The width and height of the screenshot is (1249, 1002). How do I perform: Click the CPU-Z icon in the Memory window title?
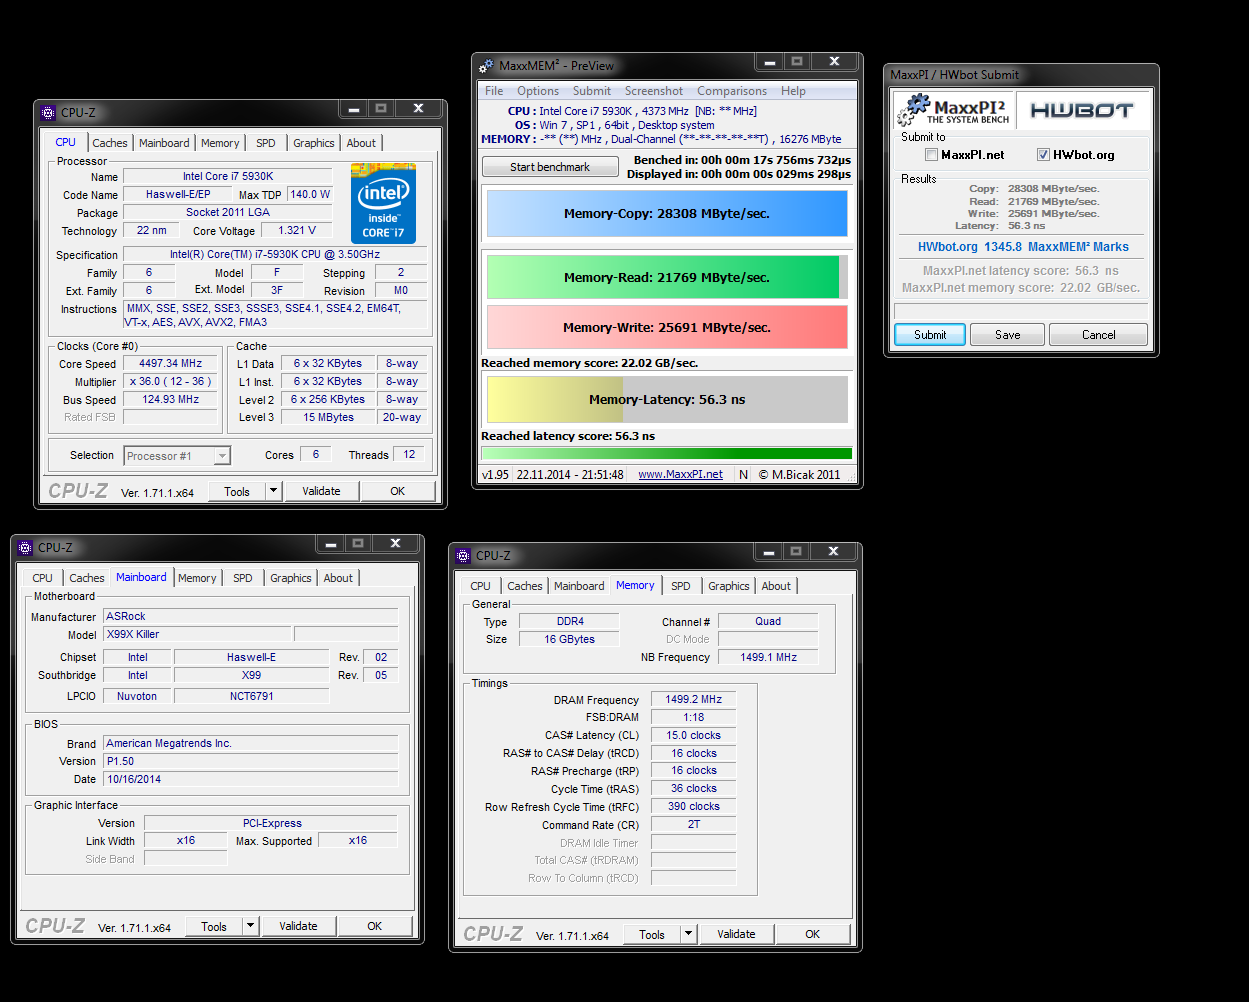tap(463, 555)
